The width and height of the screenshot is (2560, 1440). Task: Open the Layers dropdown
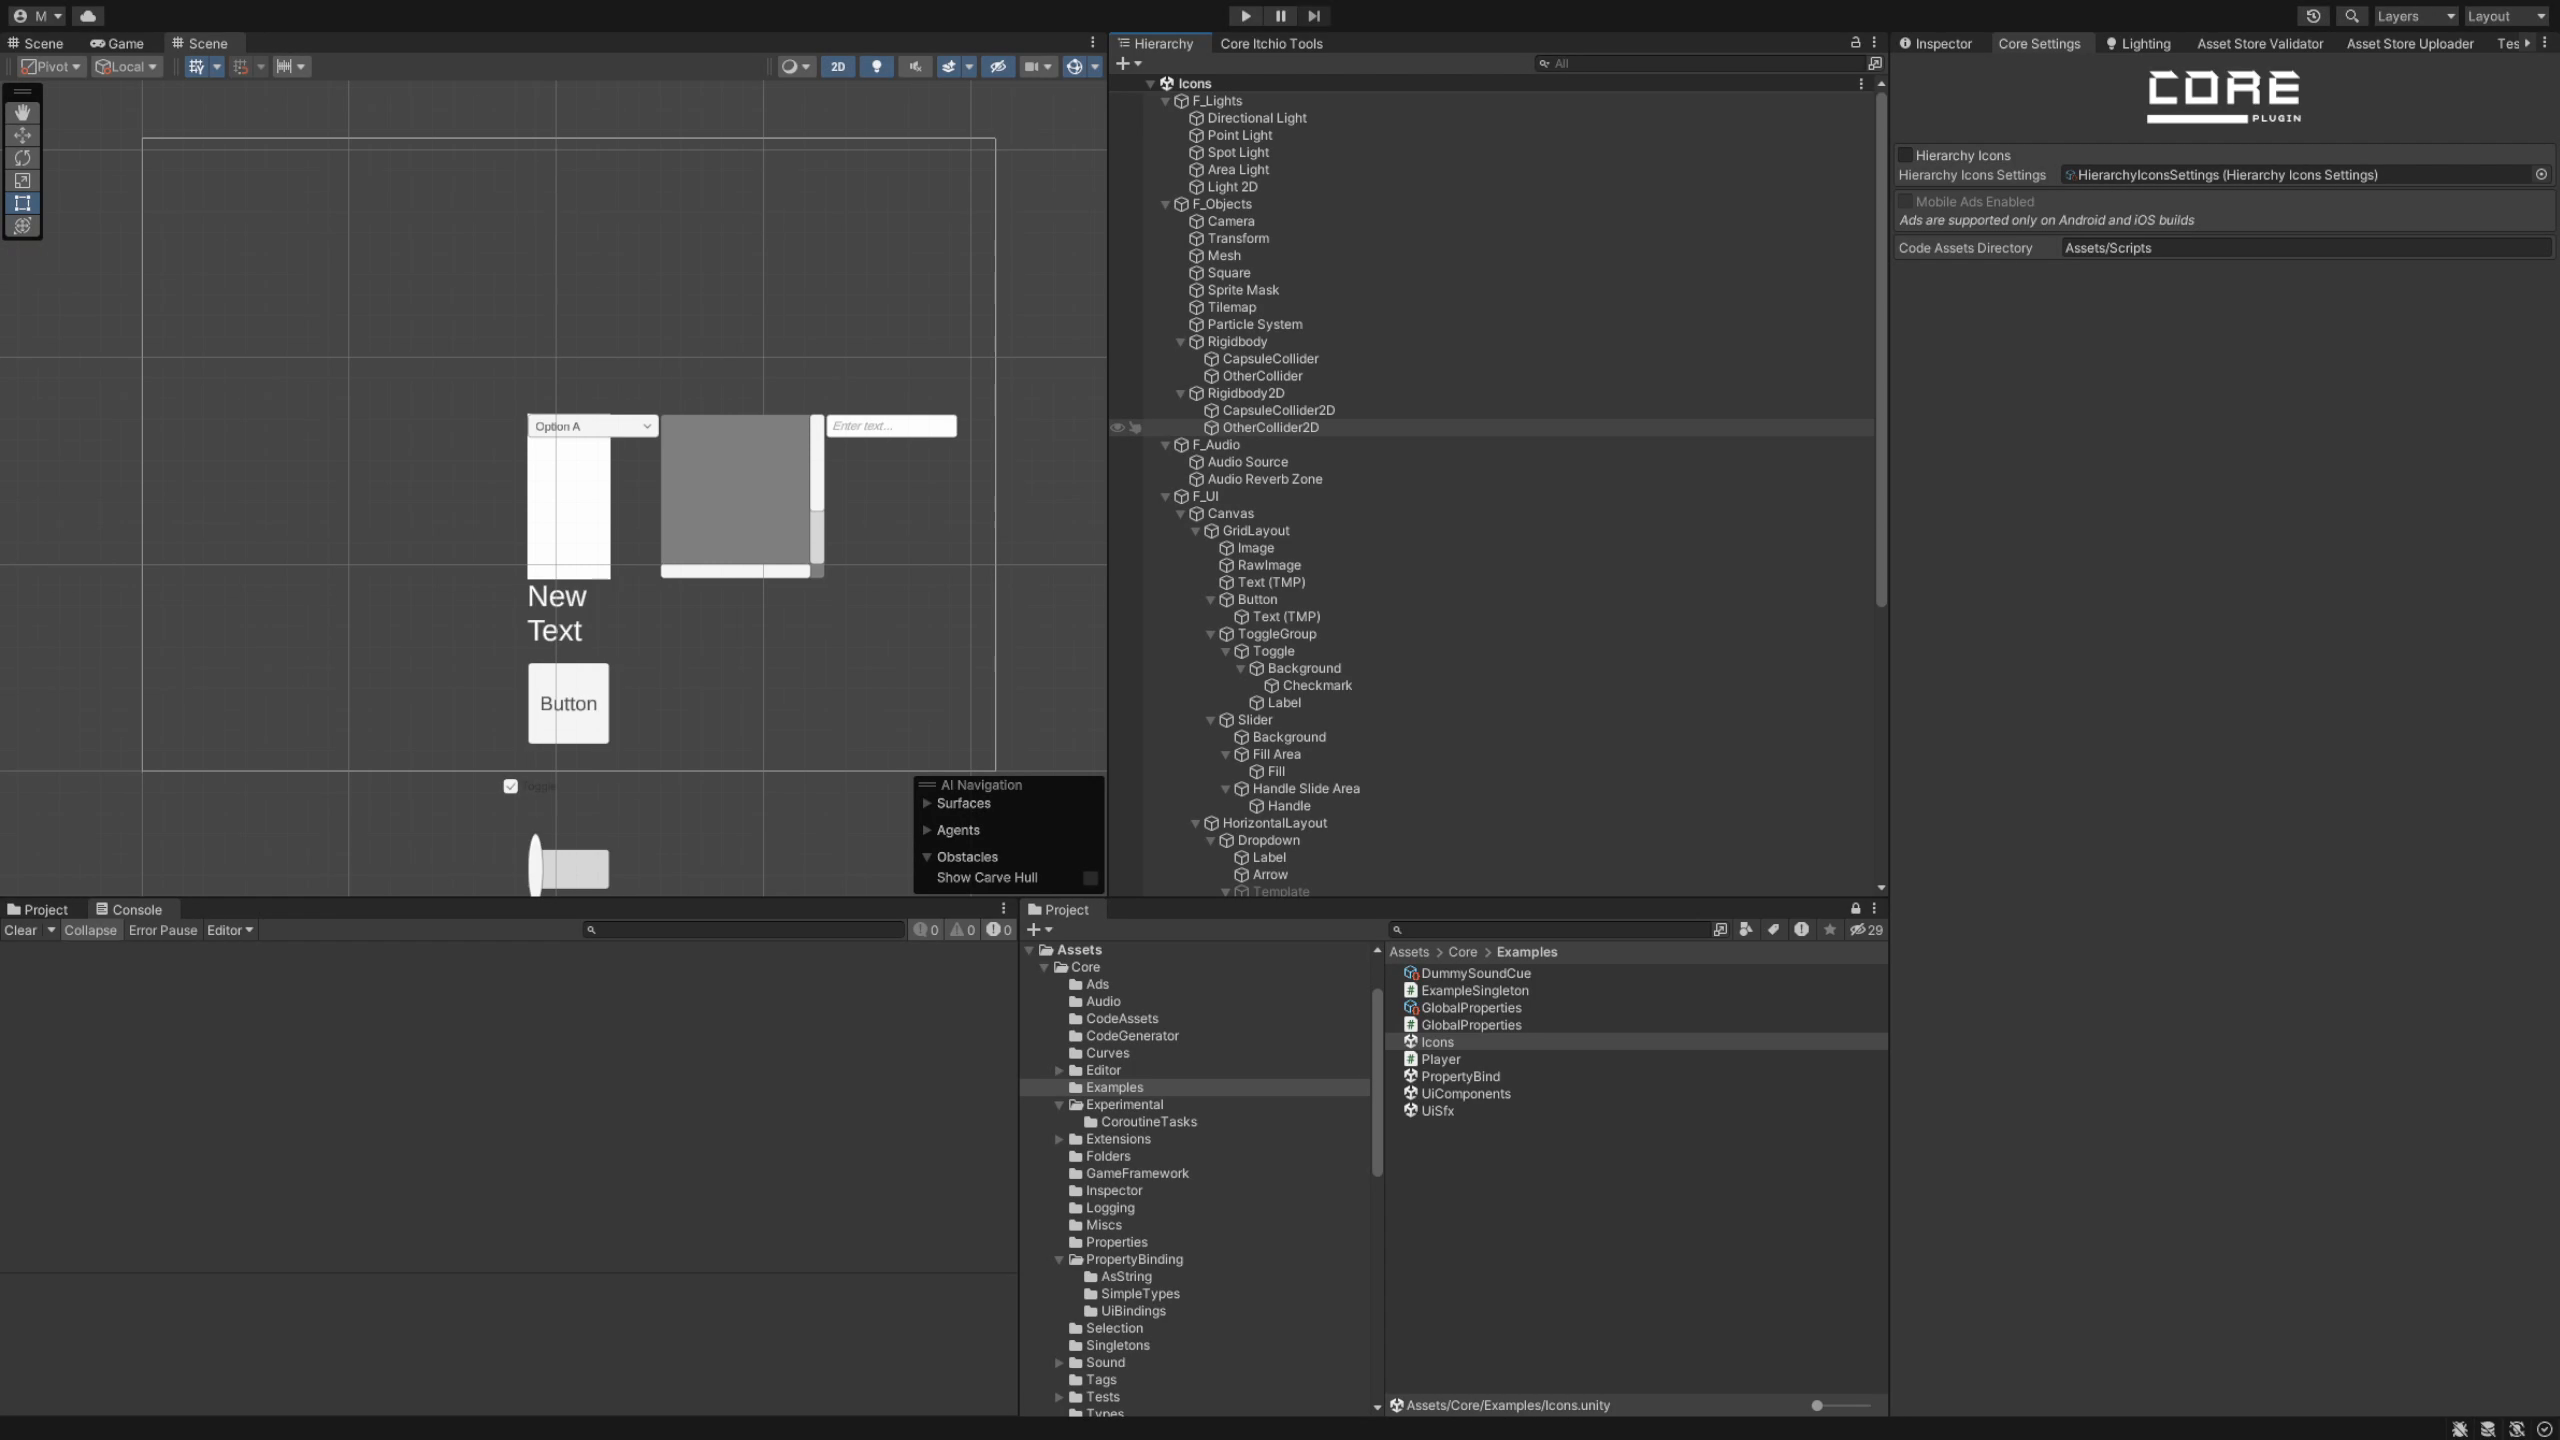tap(2416, 16)
